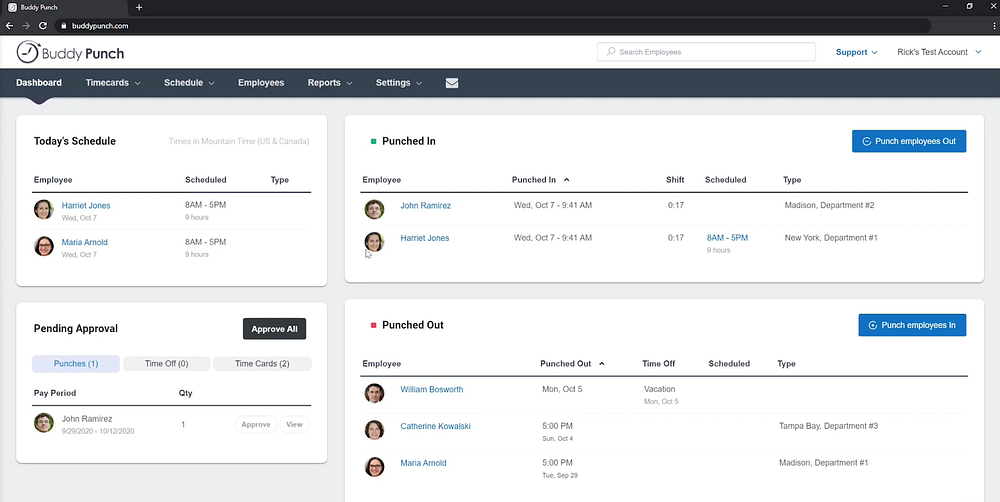Click Approve All button
Viewport: 1000px width, 502px height.
point(274,329)
